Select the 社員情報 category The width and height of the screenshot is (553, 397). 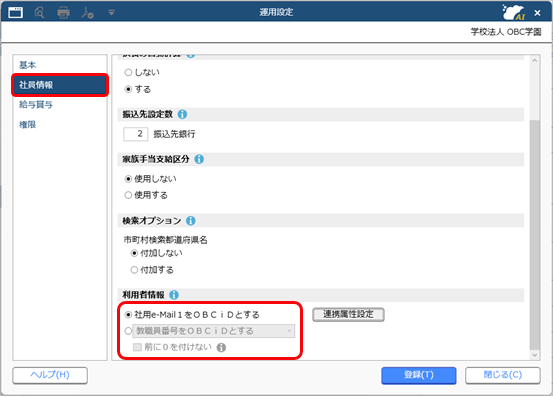click(x=60, y=85)
